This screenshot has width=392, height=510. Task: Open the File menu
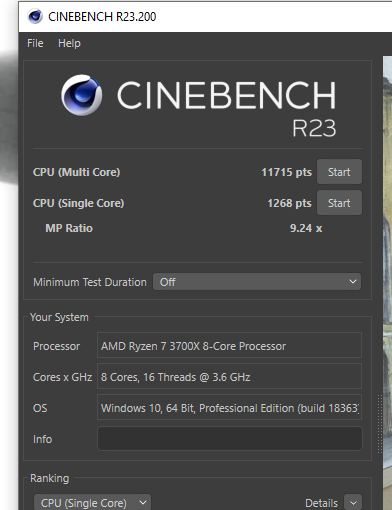[x=35, y=43]
